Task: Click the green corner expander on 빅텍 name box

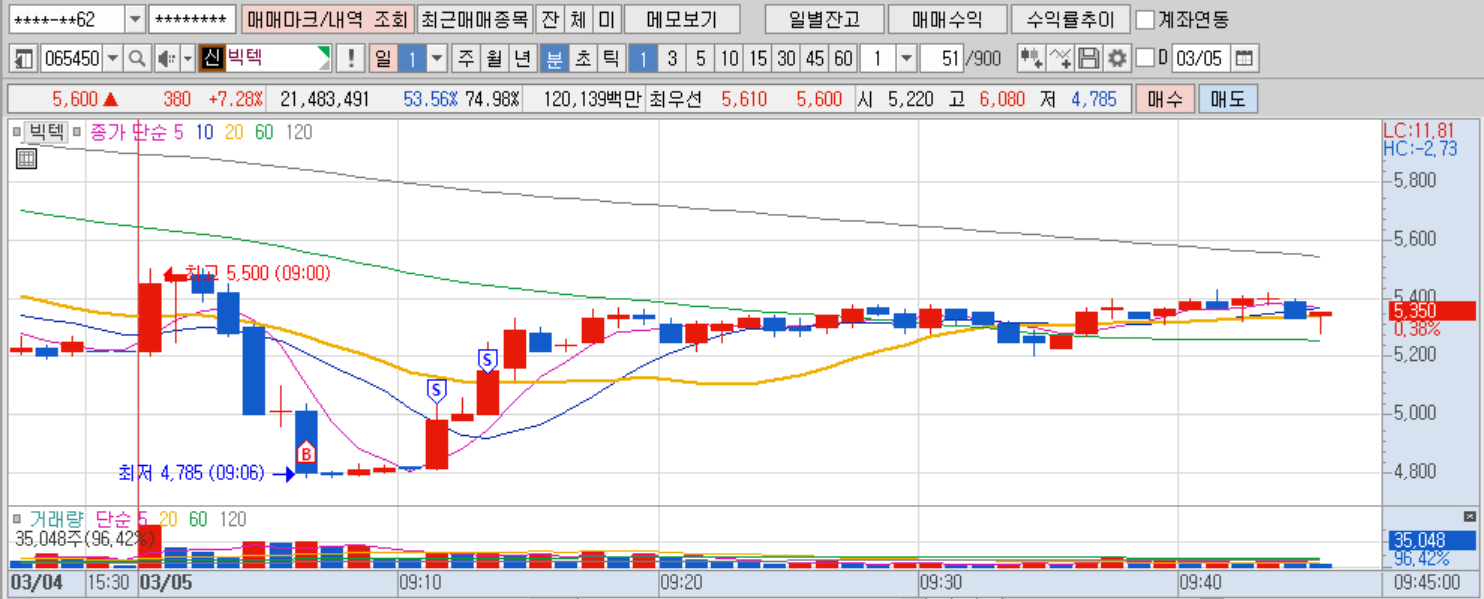Action: coord(324,53)
